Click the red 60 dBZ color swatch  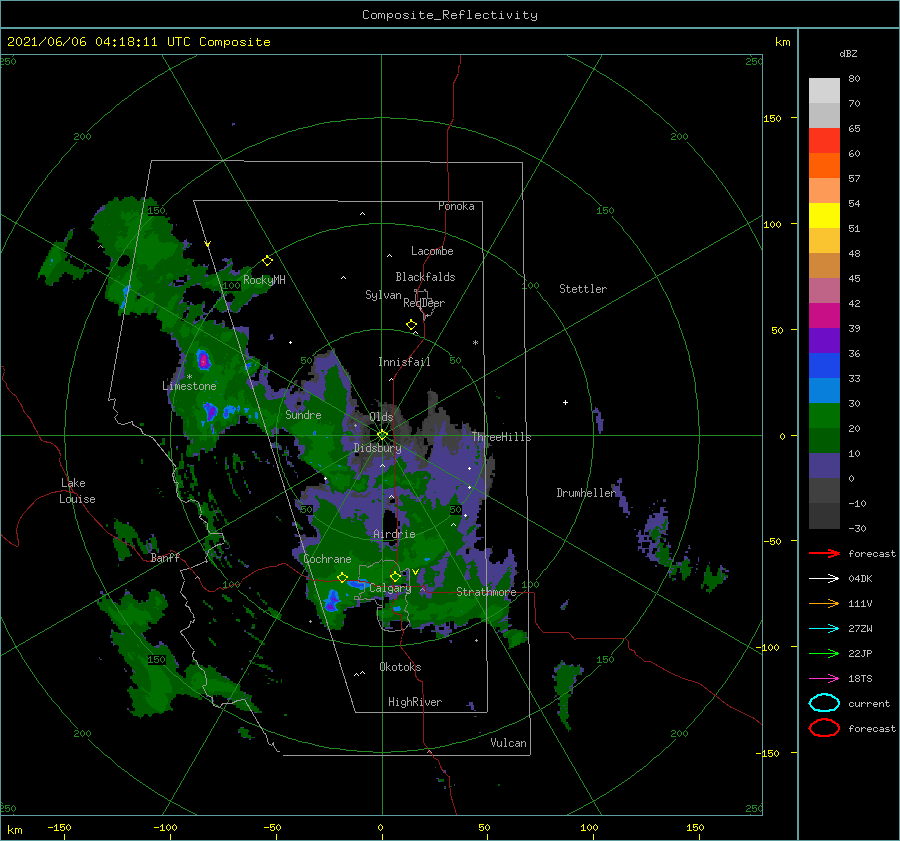point(824,141)
